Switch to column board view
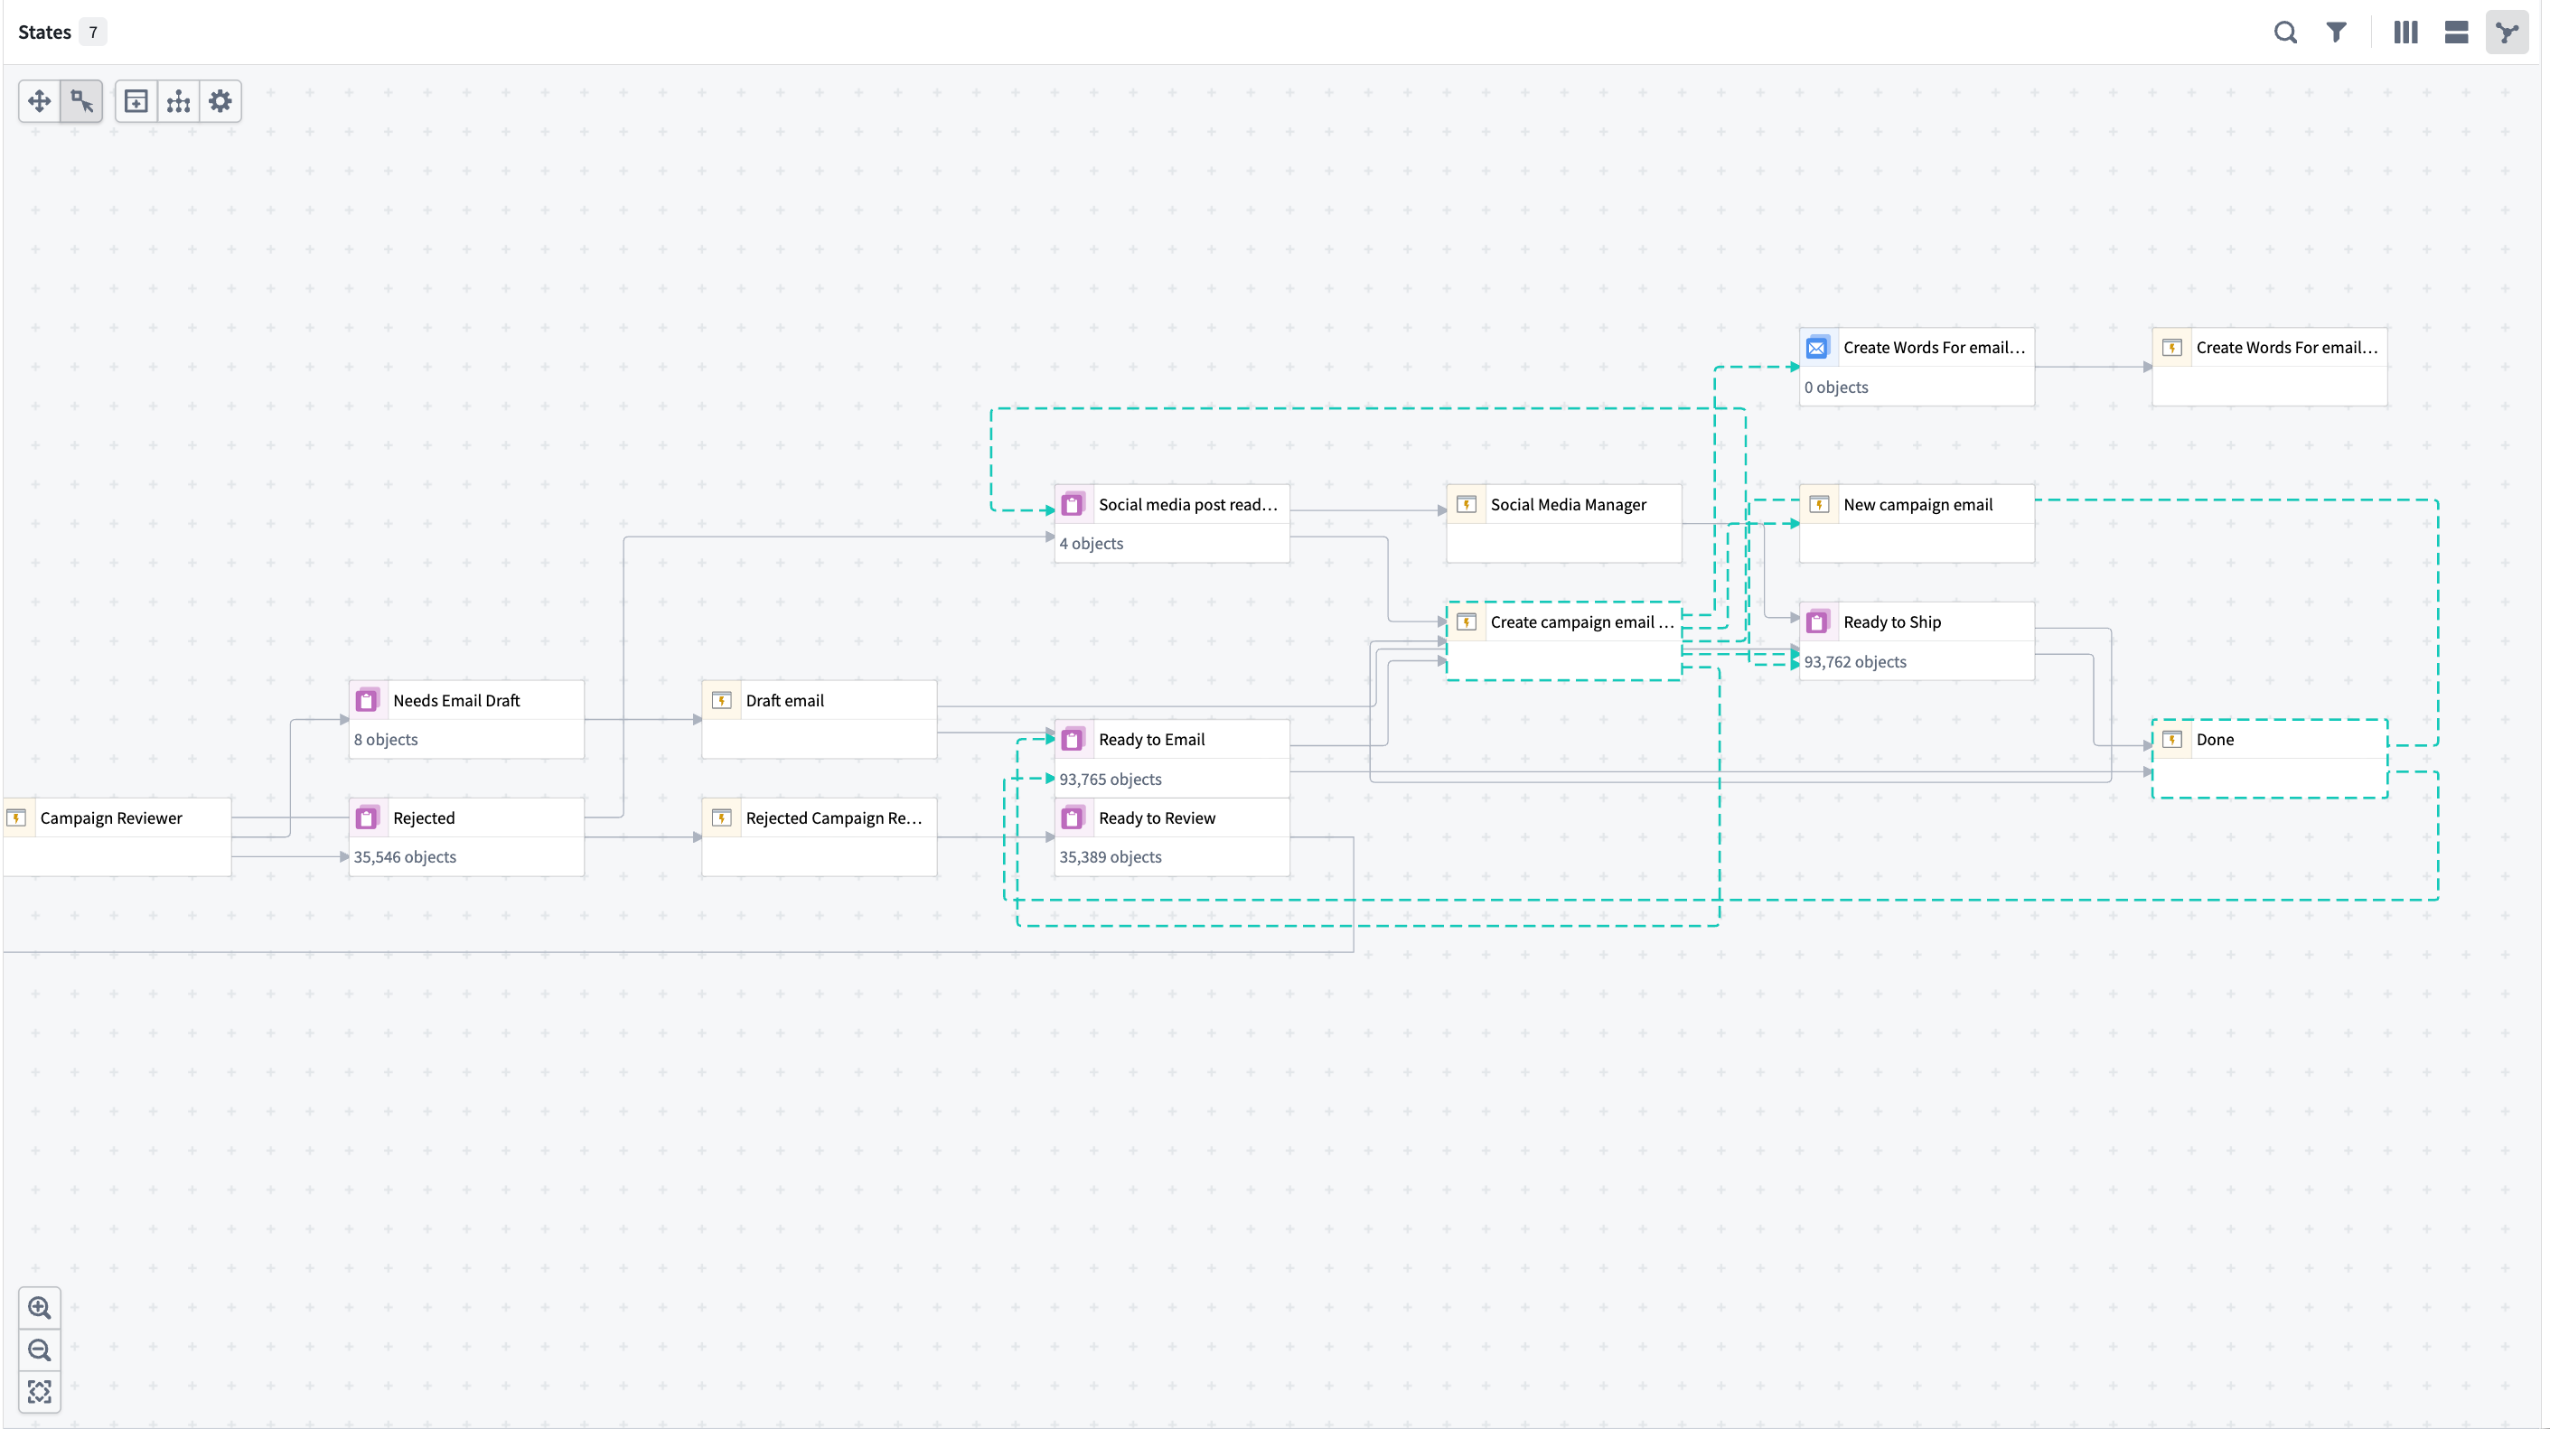Image resolution: width=2550 pixels, height=1429 pixels. (2404, 32)
